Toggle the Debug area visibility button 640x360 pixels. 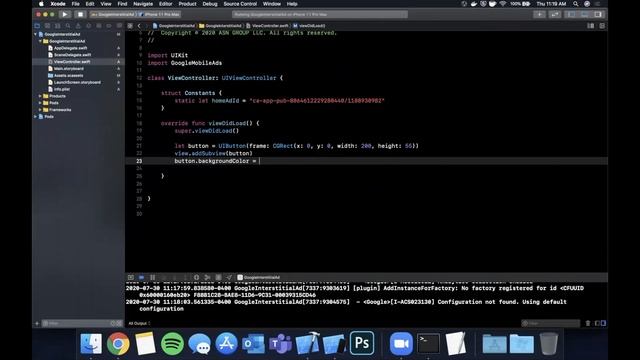[x=584, y=14]
